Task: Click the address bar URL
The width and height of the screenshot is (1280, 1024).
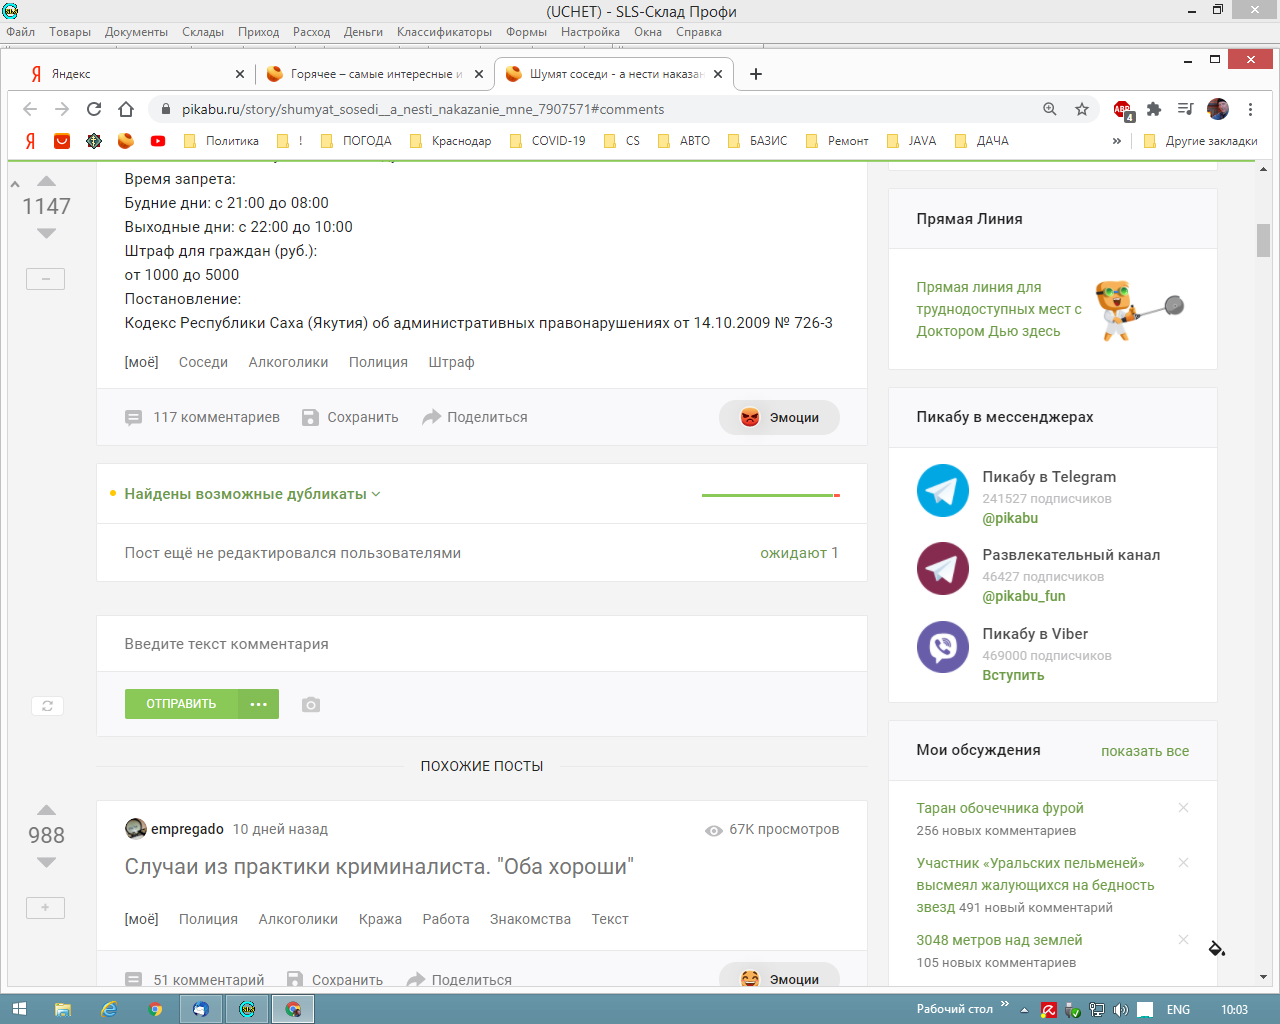Action: point(423,109)
